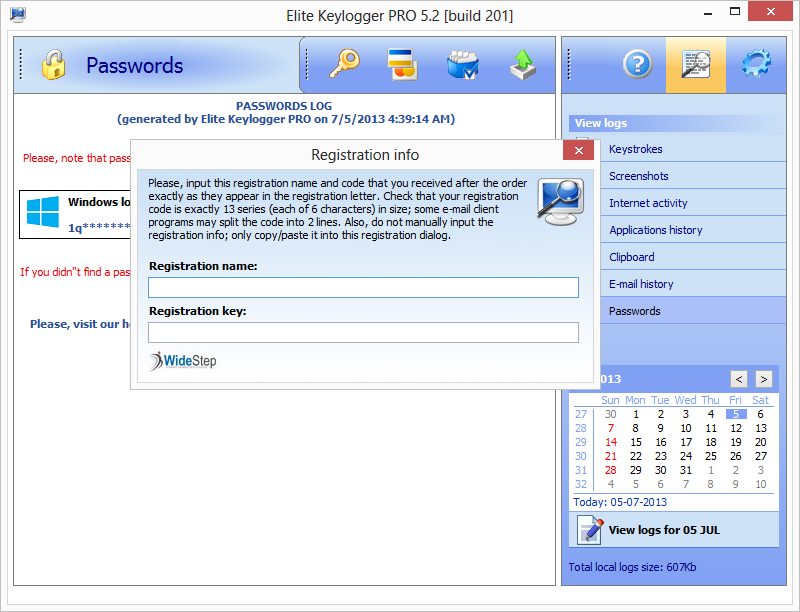800x612 pixels.
Task: Go to next month in calendar
Action: point(763,379)
